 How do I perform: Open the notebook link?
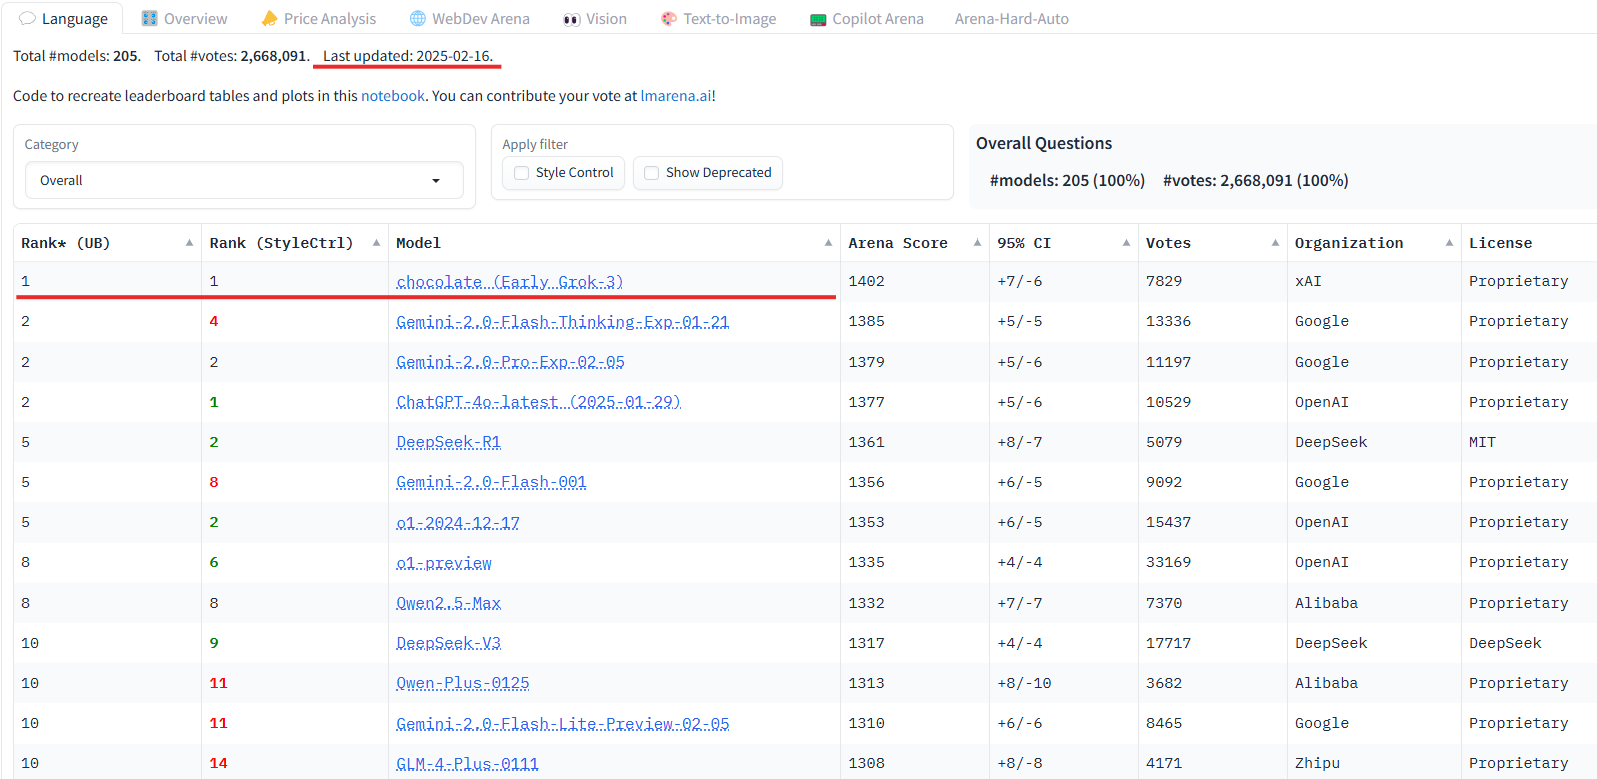393,96
